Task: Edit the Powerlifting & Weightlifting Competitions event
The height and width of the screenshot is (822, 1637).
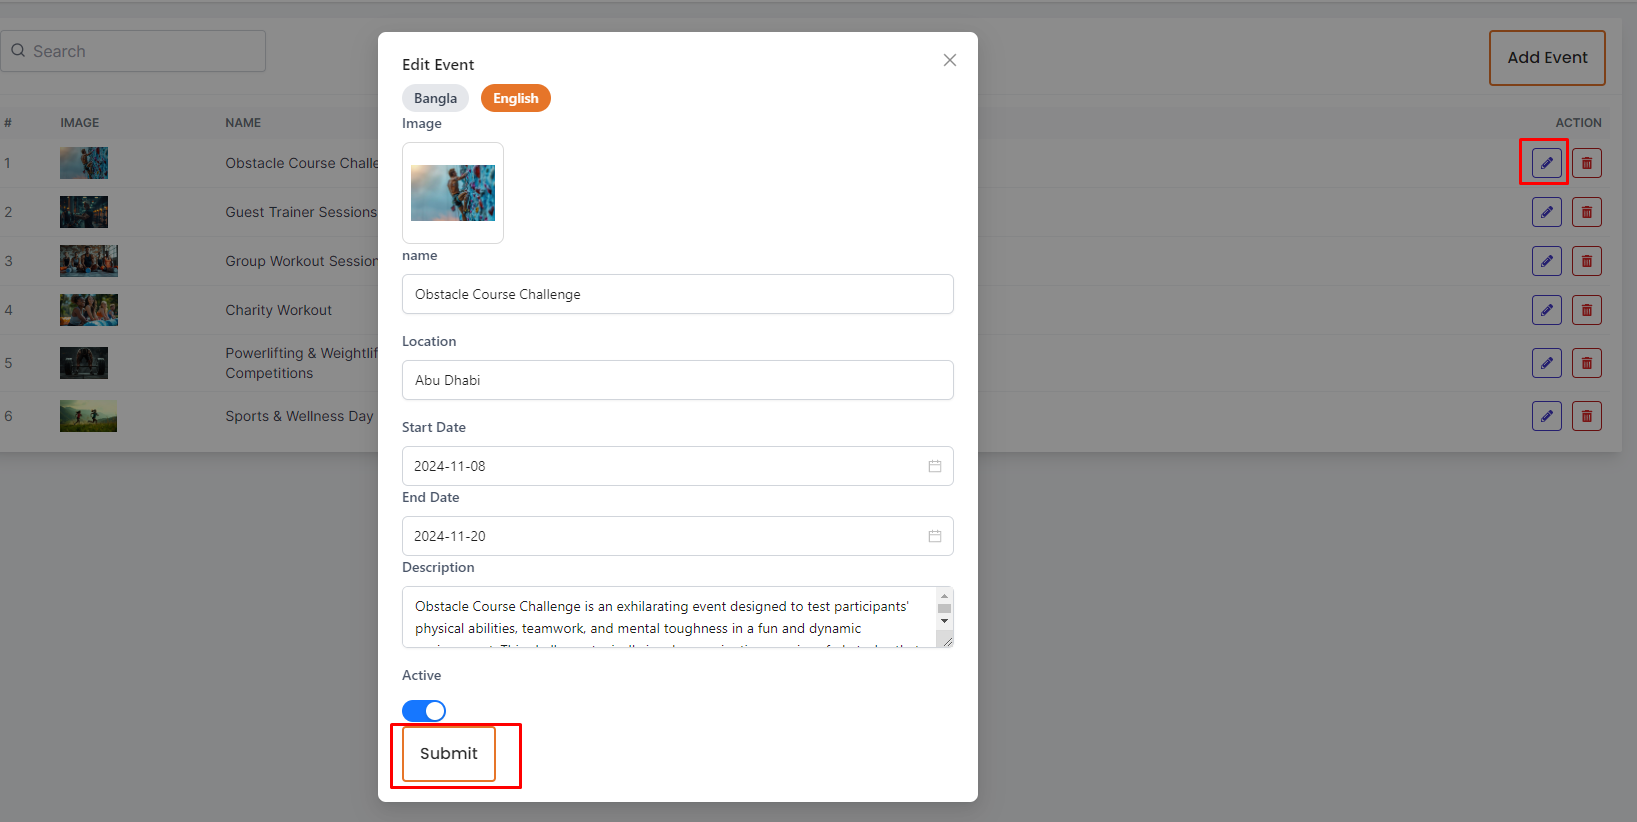Action: click(1546, 363)
